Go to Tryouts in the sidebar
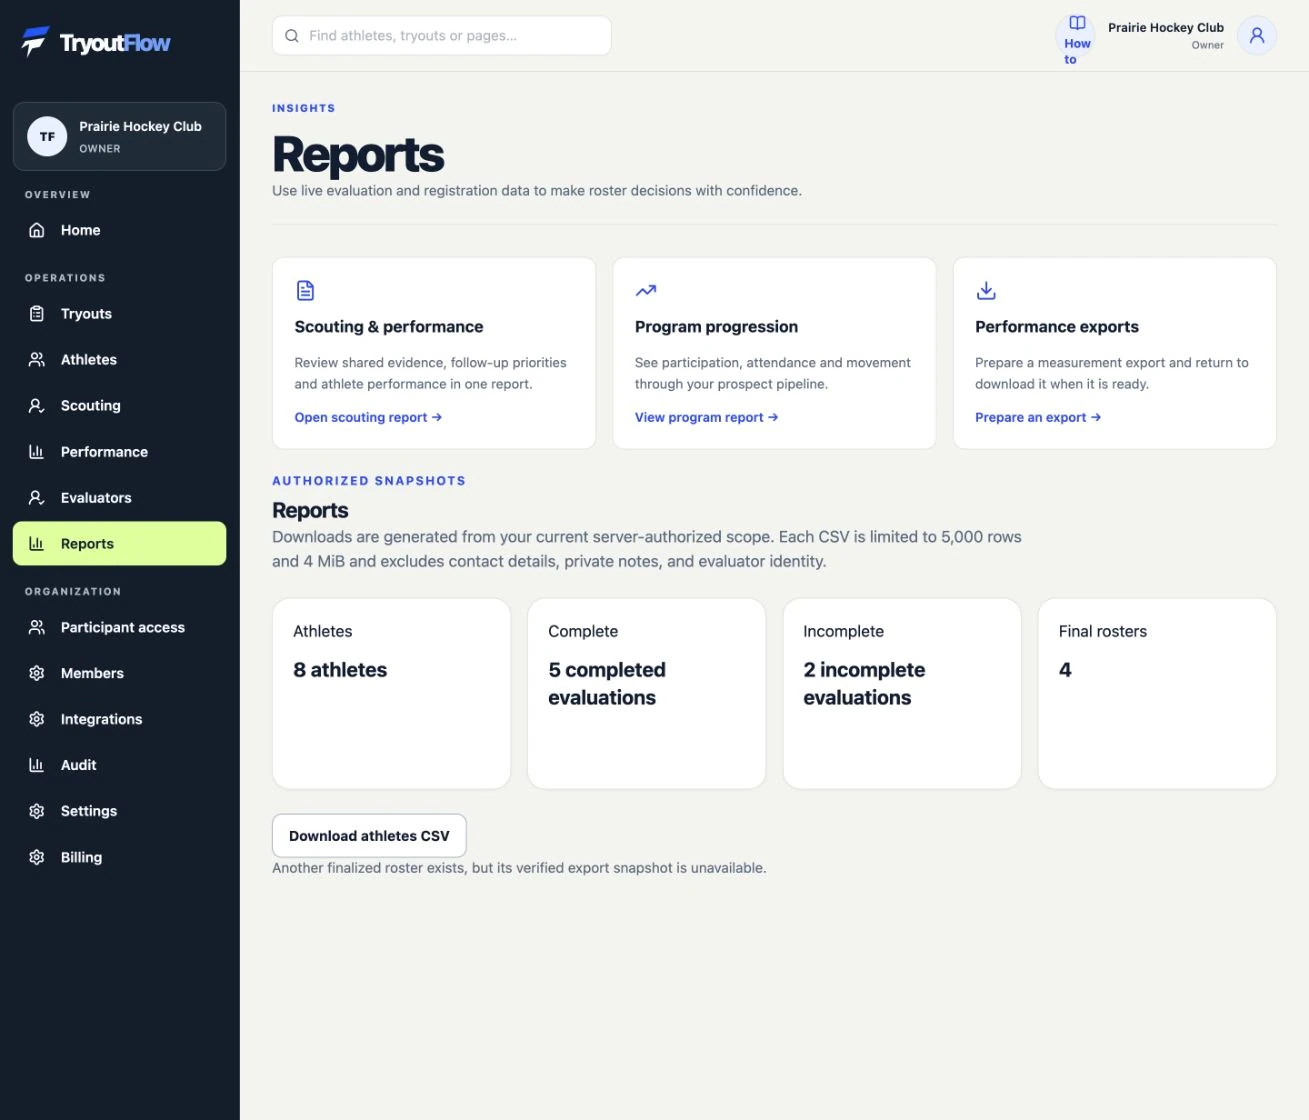This screenshot has width=1309, height=1120. point(119,314)
